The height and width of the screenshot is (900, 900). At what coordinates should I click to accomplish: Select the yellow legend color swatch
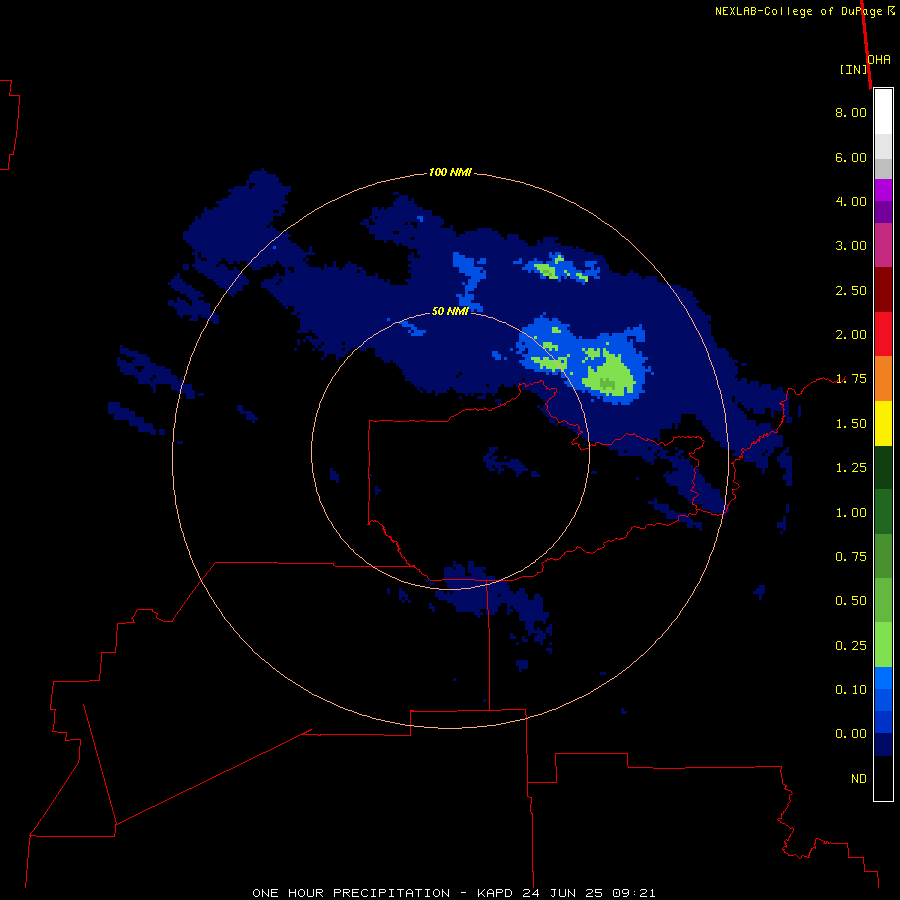pyautogui.click(x=883, y=424)
